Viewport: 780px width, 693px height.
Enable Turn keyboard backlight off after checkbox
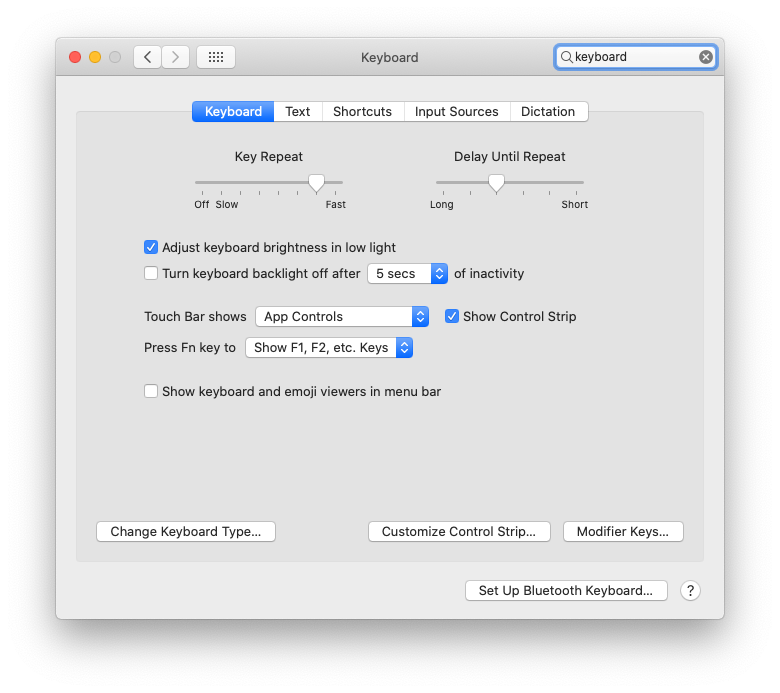[151, 273]
